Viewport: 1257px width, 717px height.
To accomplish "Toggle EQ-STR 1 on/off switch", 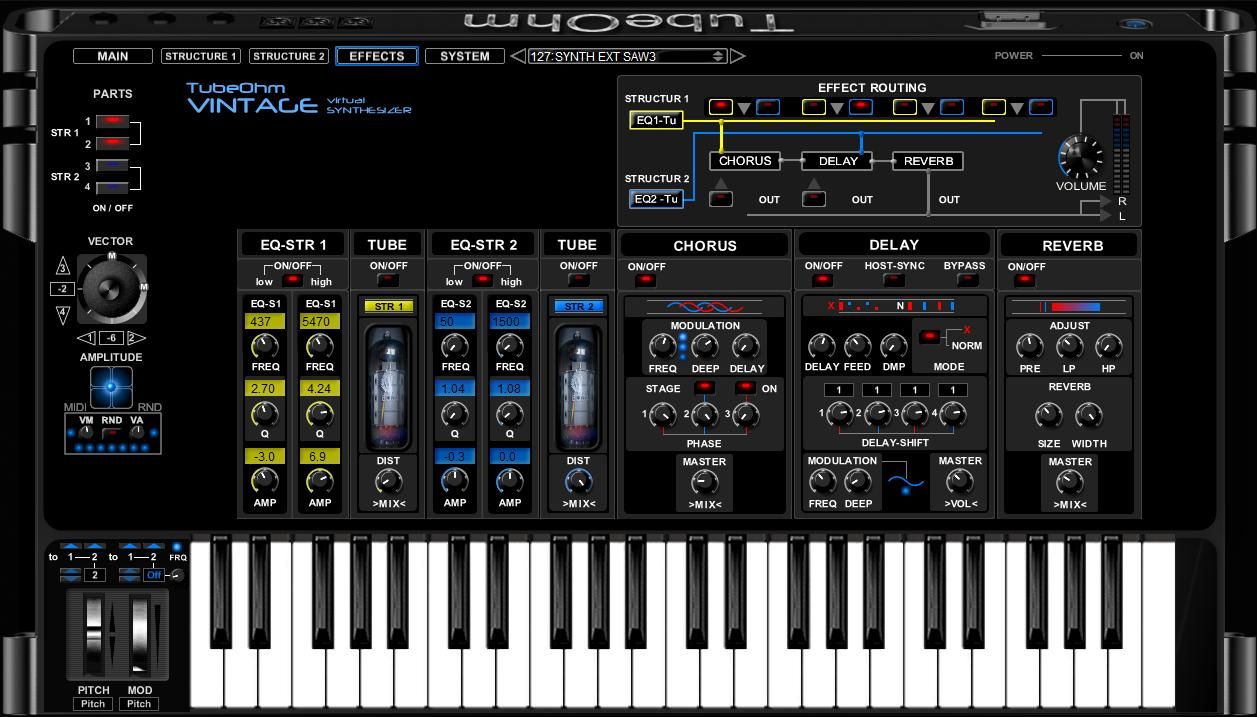I will click(x=292, y=281).
